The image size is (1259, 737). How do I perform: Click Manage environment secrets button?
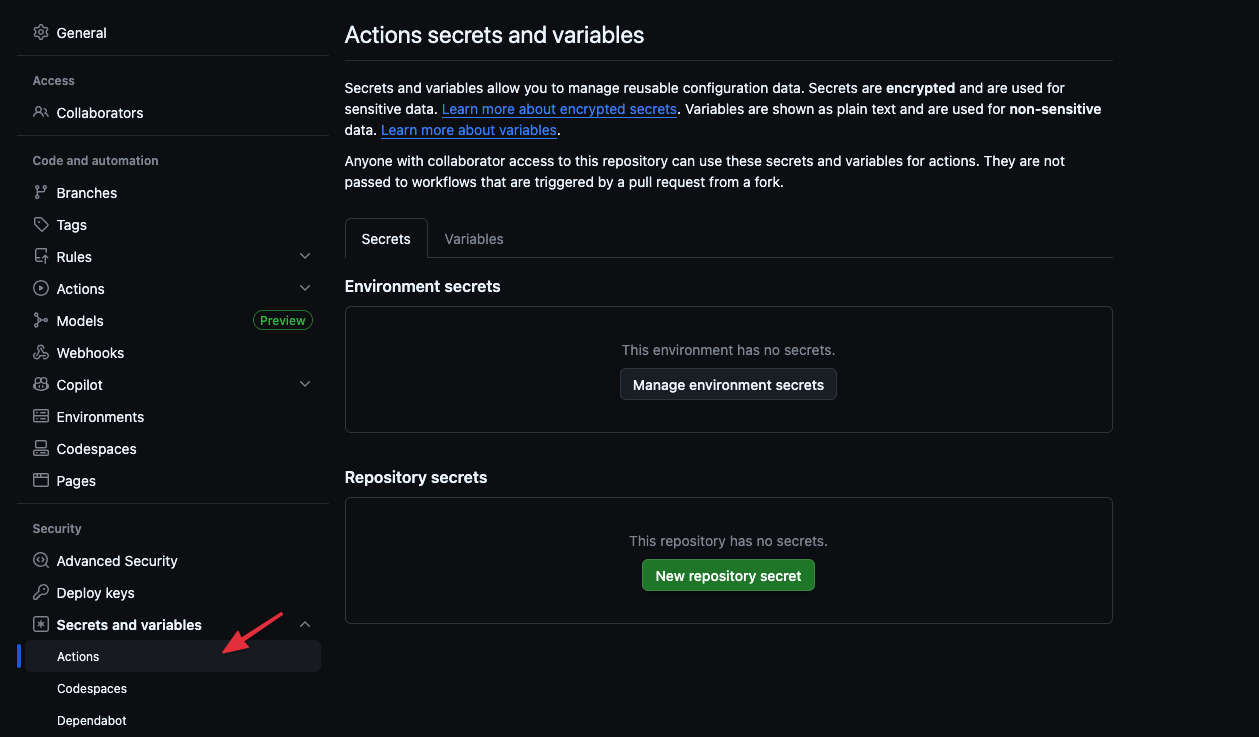coord(728,385)
